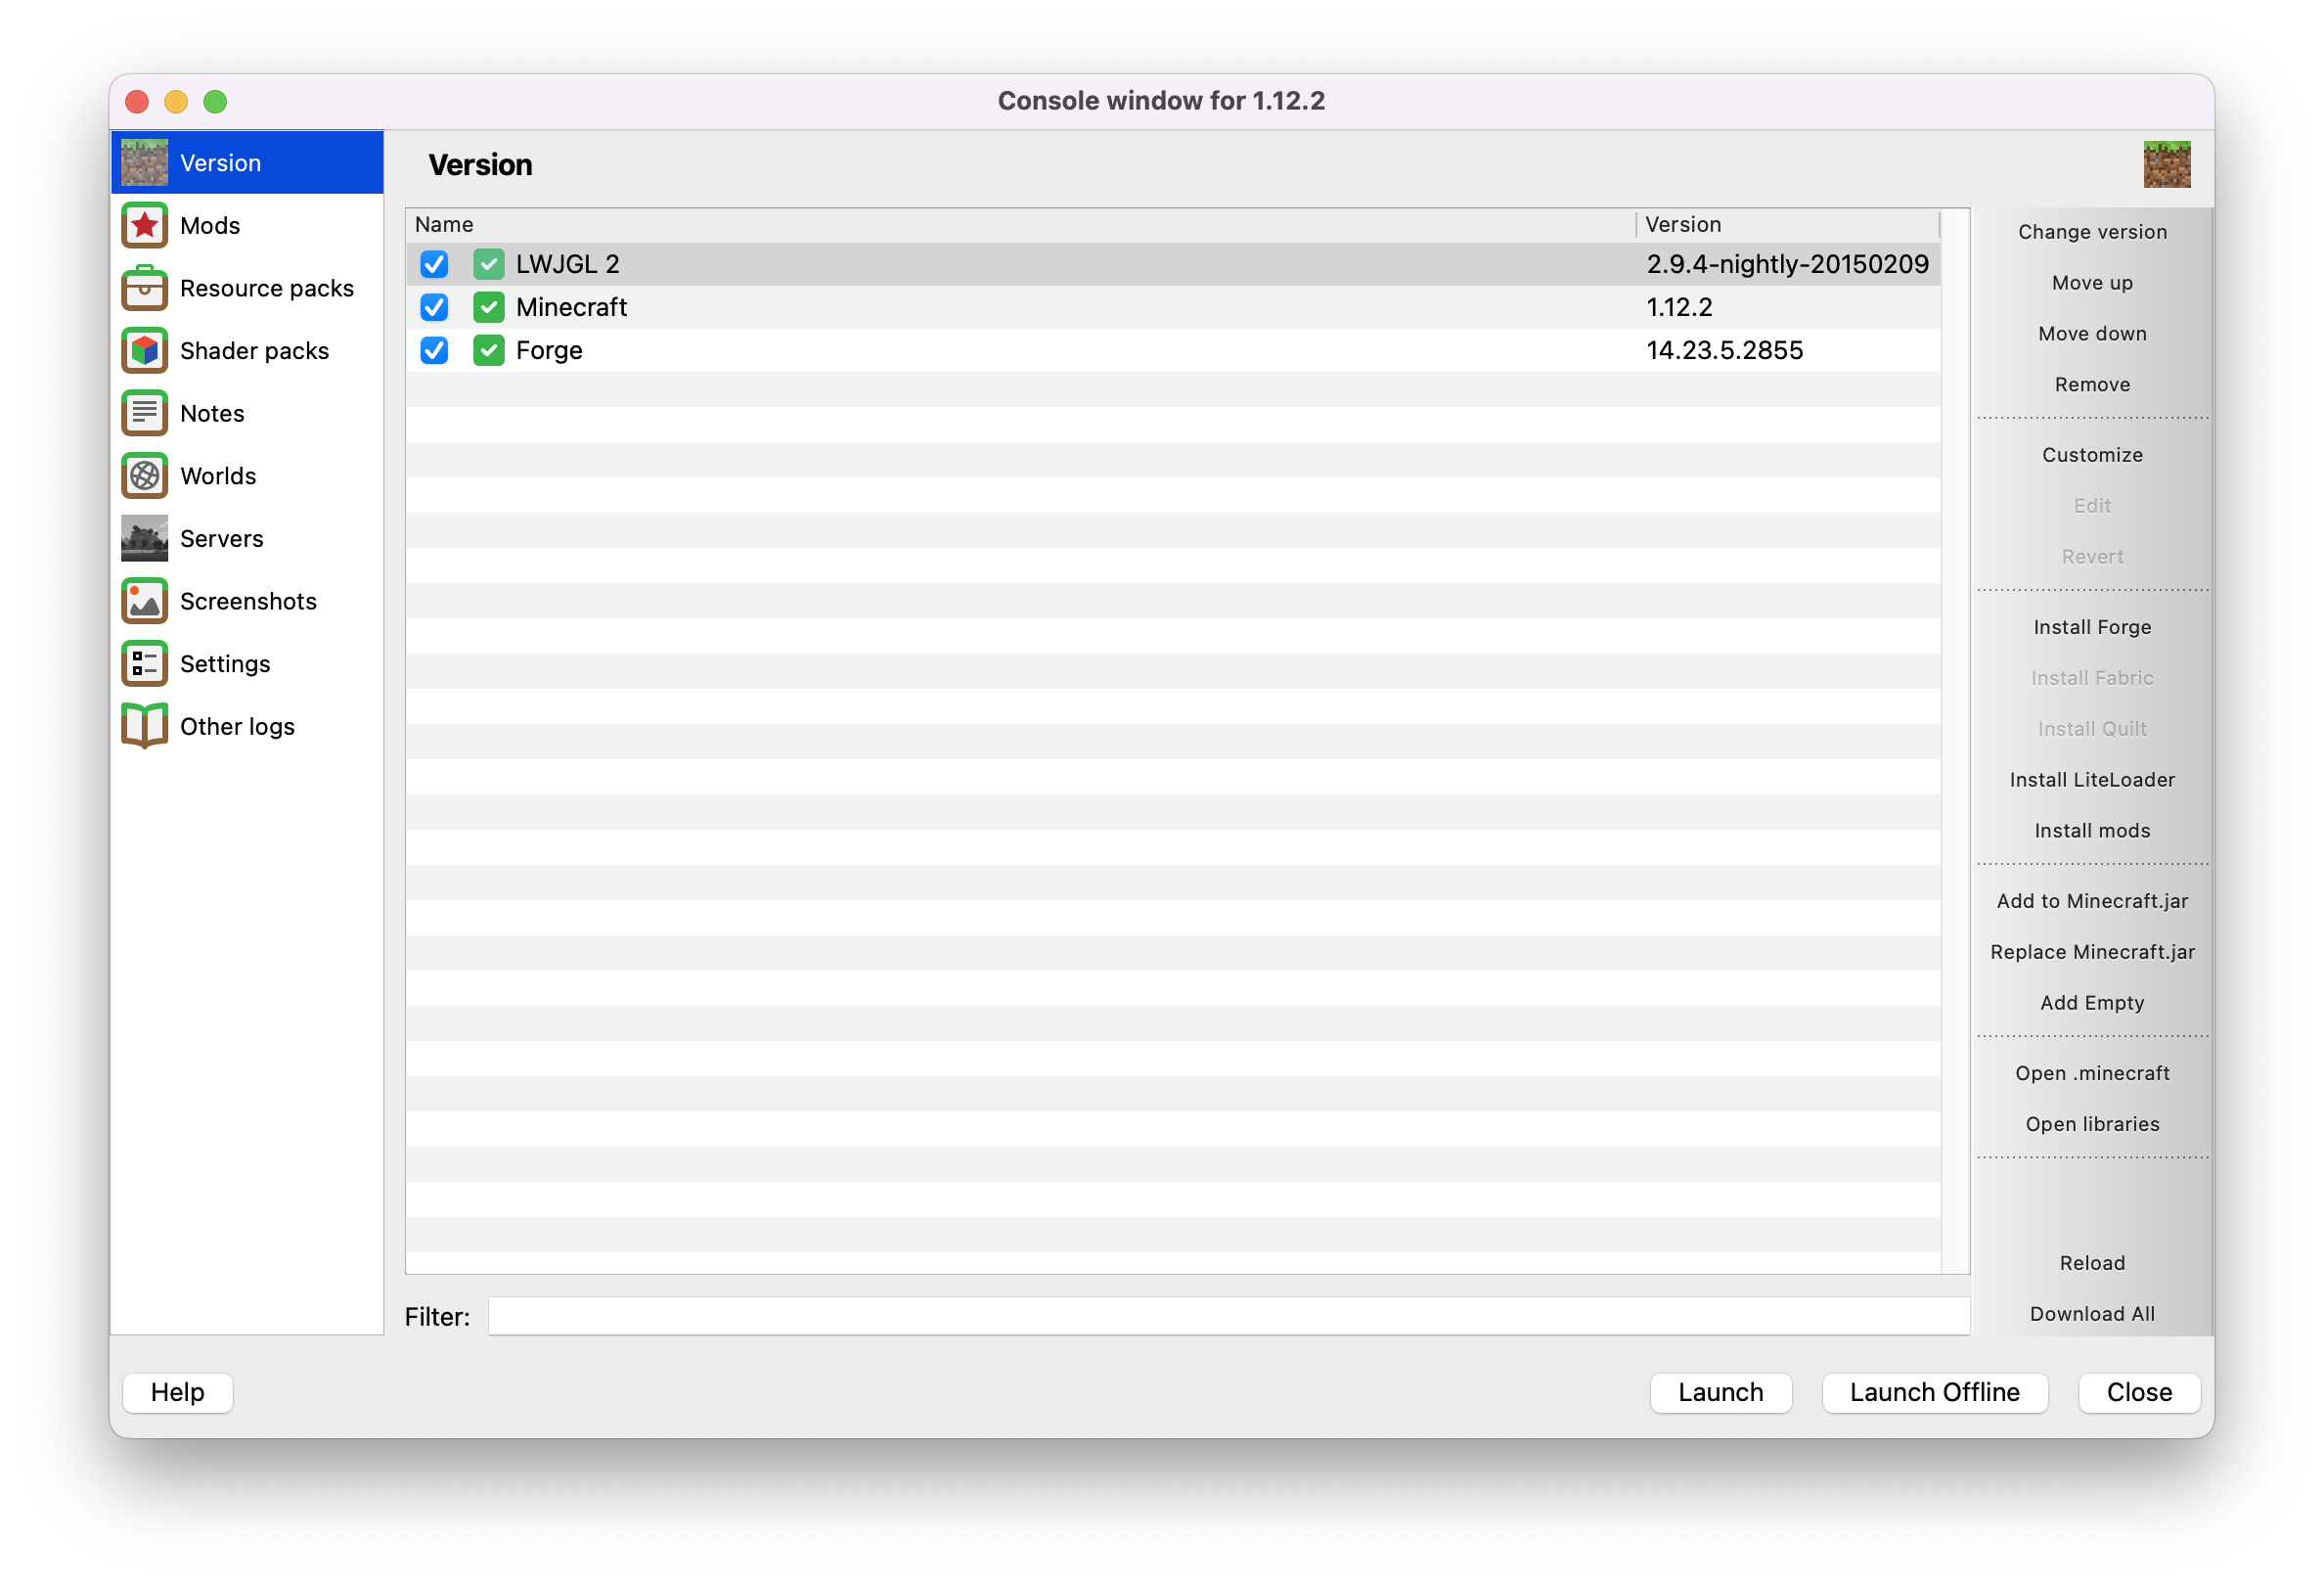Open the Mods section in the sidebar
The image size is (2324, 1583).
pos(210,224)
